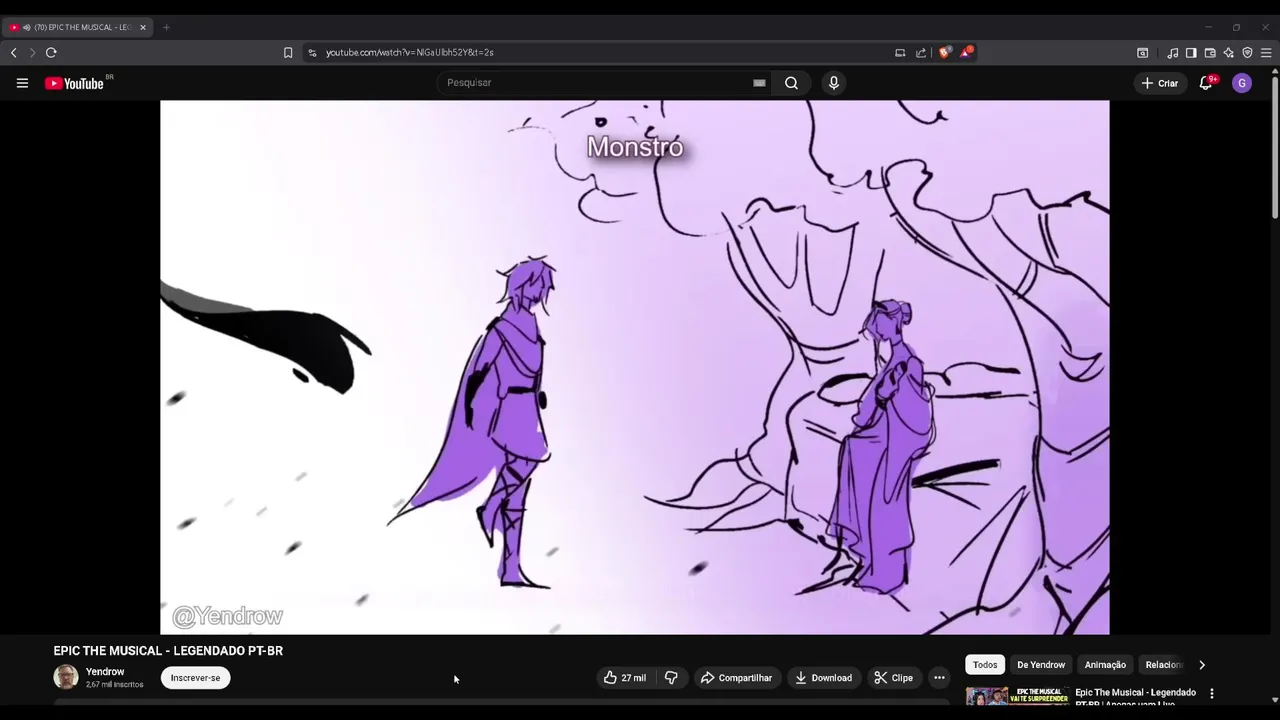Reload the current page
Screen dimensions: 1280x720
pos(51,52)
